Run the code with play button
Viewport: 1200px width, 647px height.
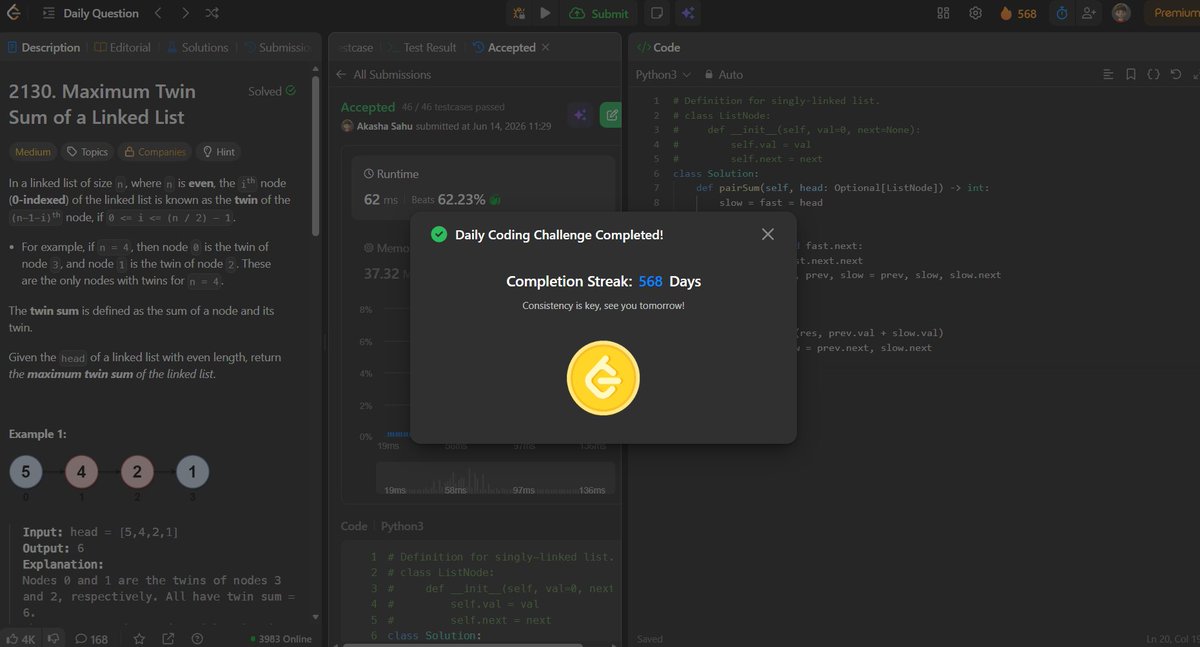pos(545,13)
